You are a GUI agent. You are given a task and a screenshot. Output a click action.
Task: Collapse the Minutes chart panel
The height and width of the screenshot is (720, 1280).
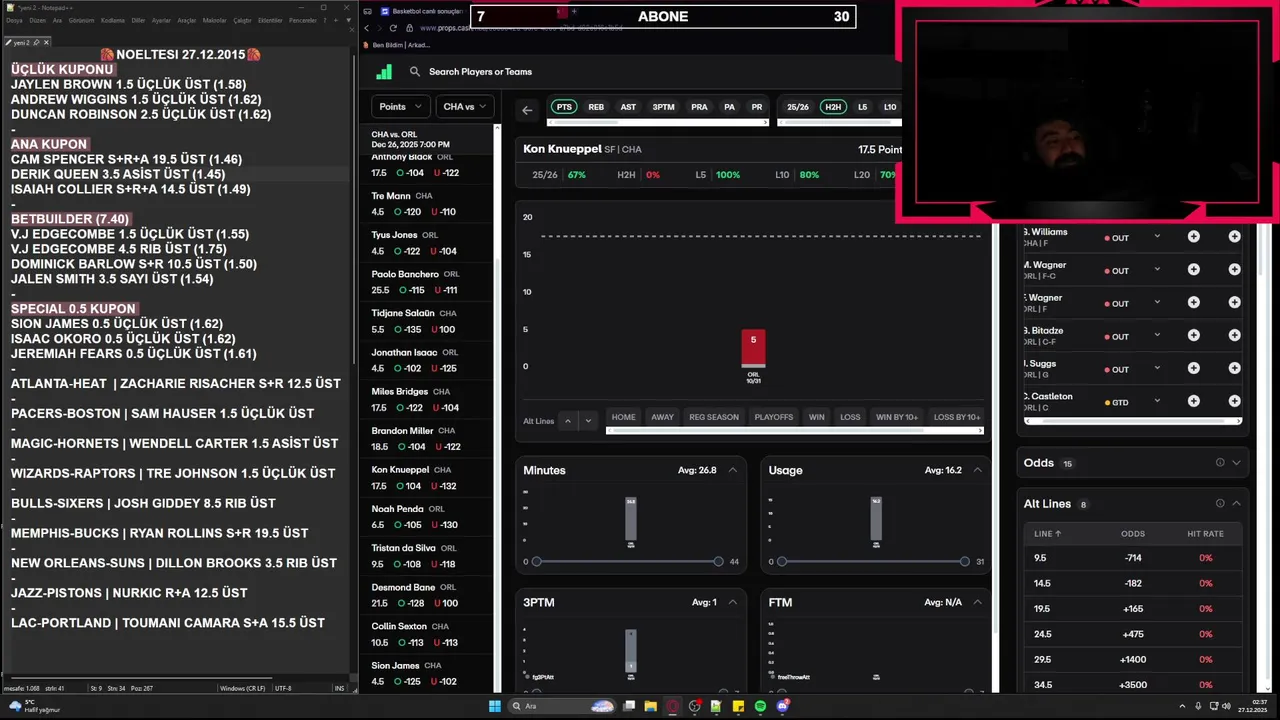tap(733, 470)
